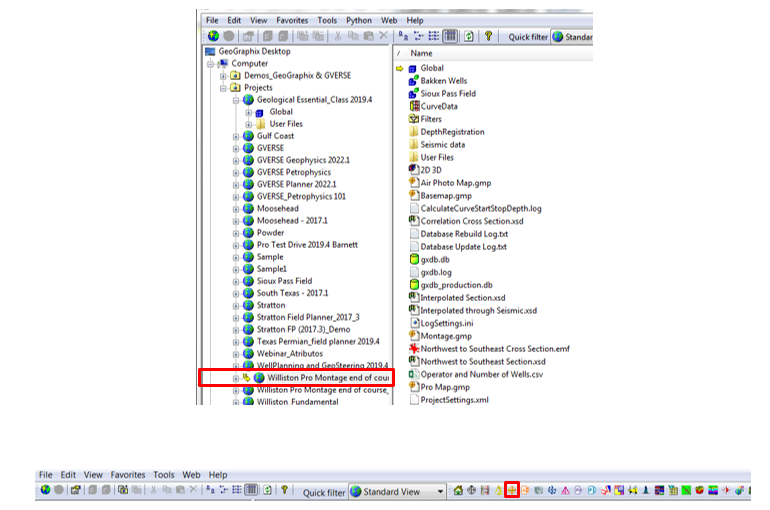This screenshot has height=510, width=770.
Task: Select Texas Permian_field planner 2019.4 project
Action: (x=318, y=341)
